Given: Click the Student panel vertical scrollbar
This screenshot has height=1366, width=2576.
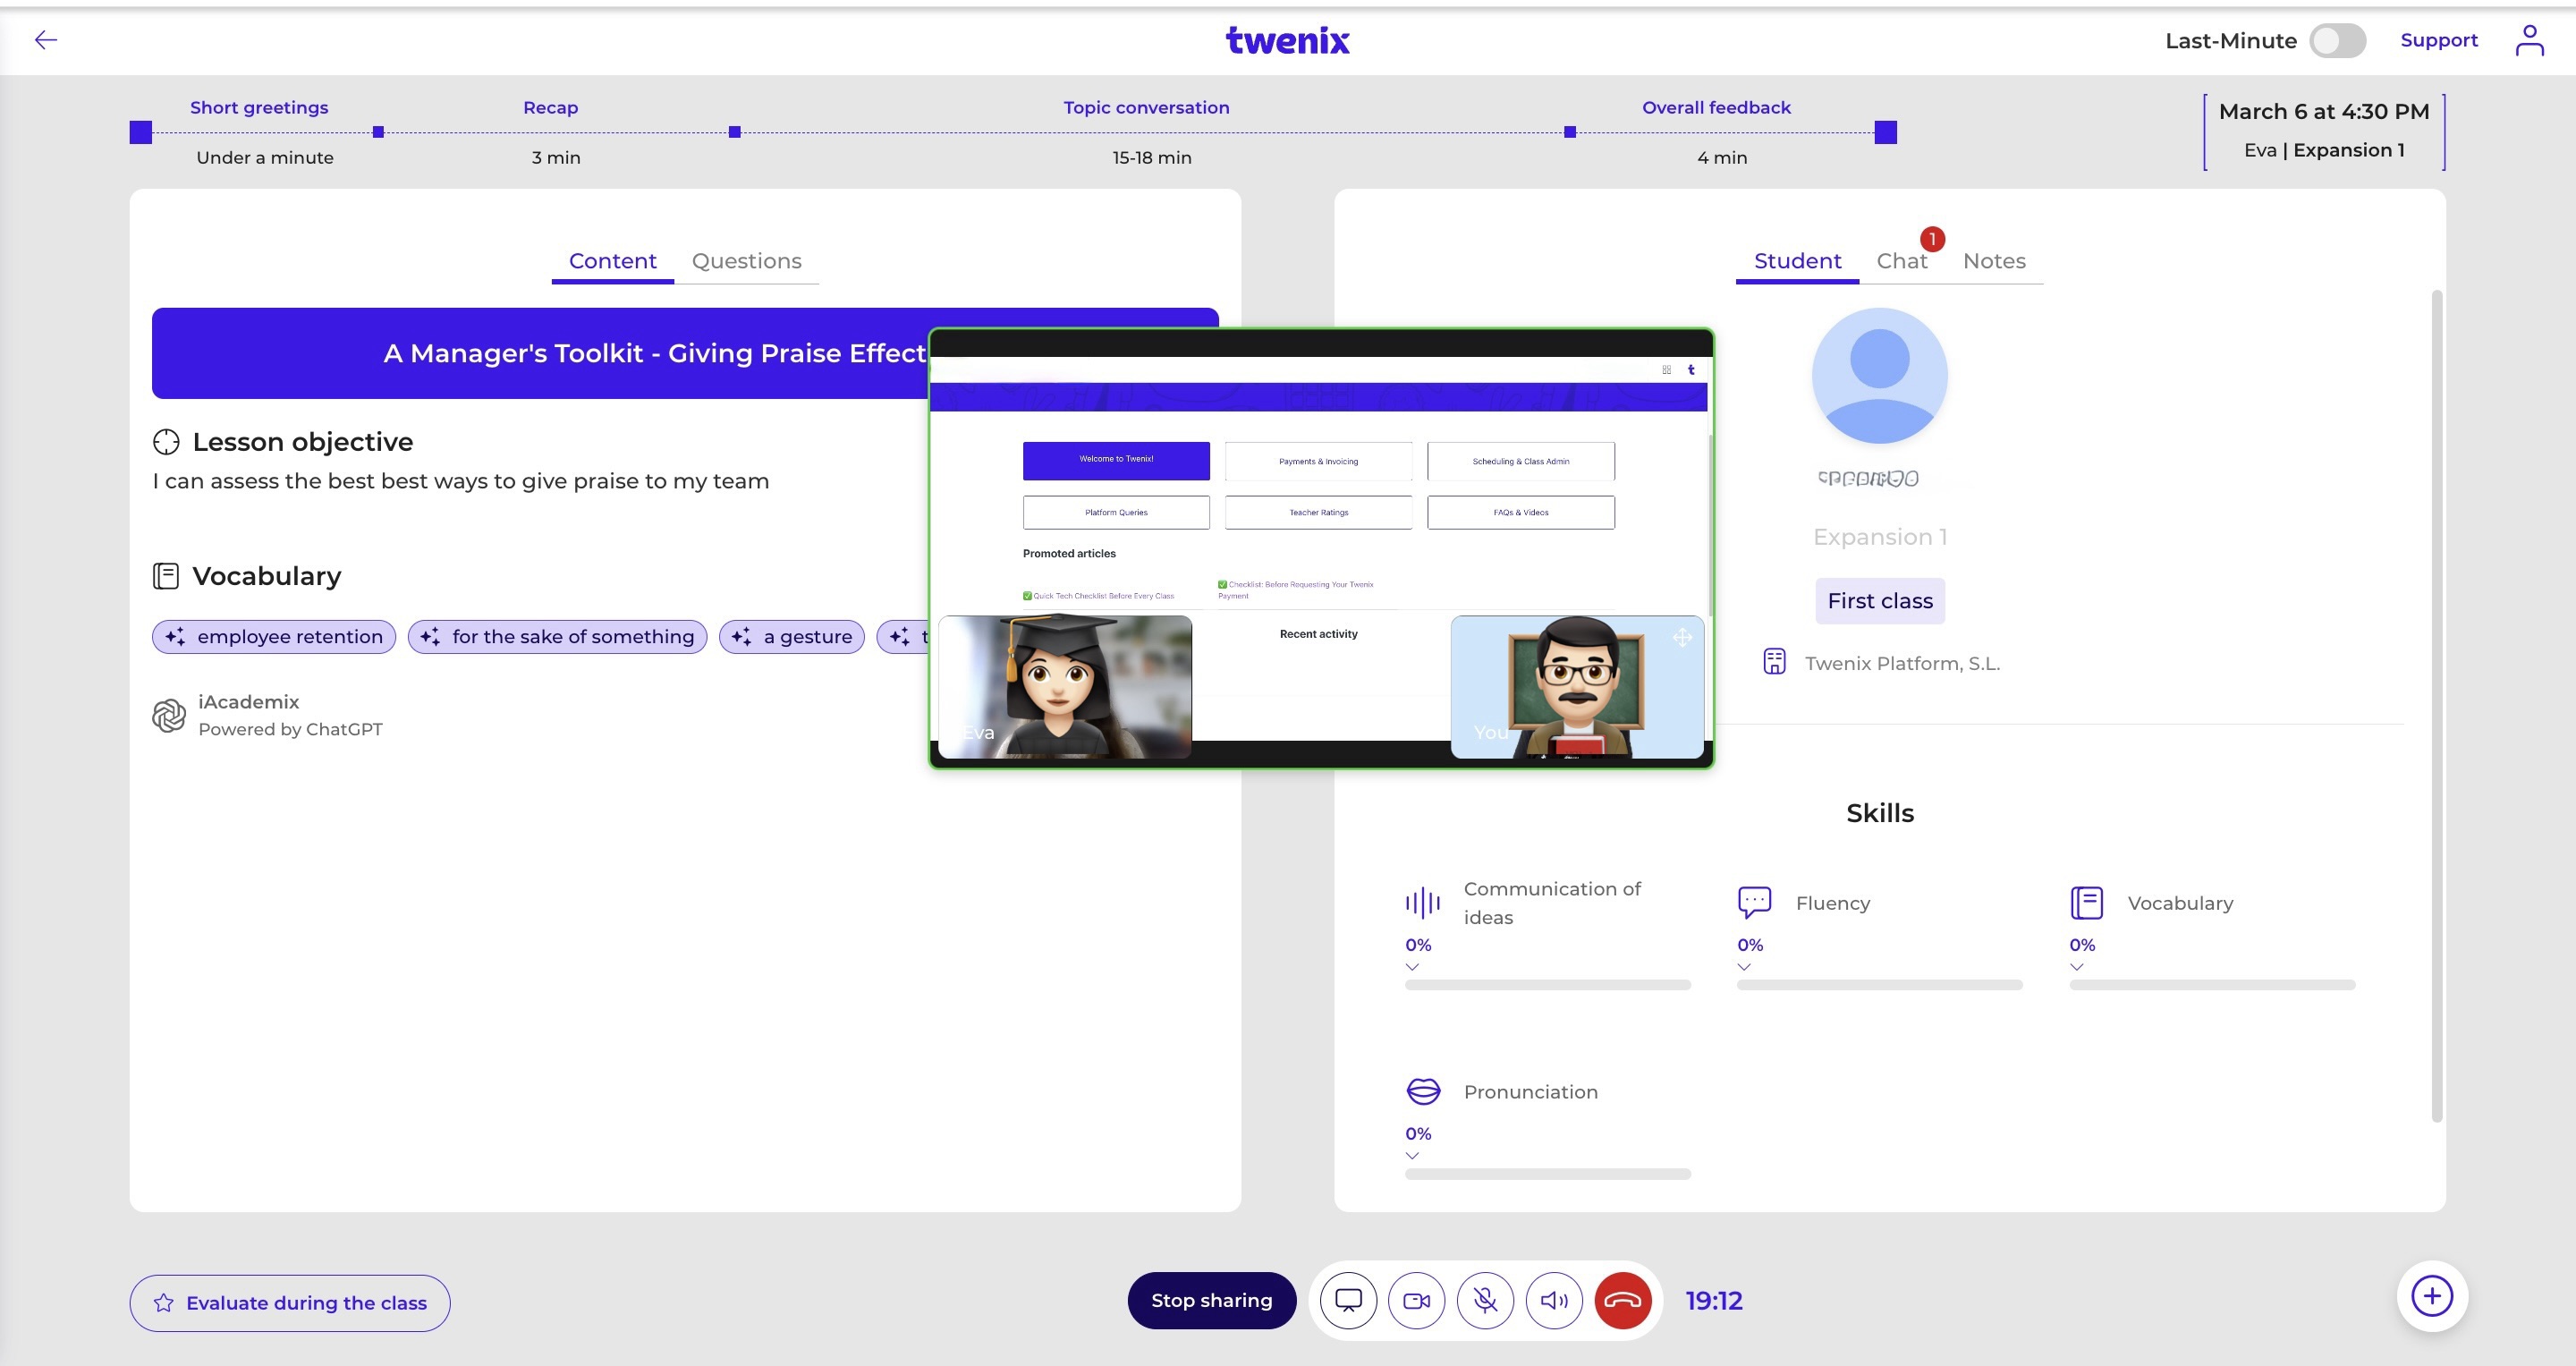Looking at the screenshot, I should [x=2436, y=705].
